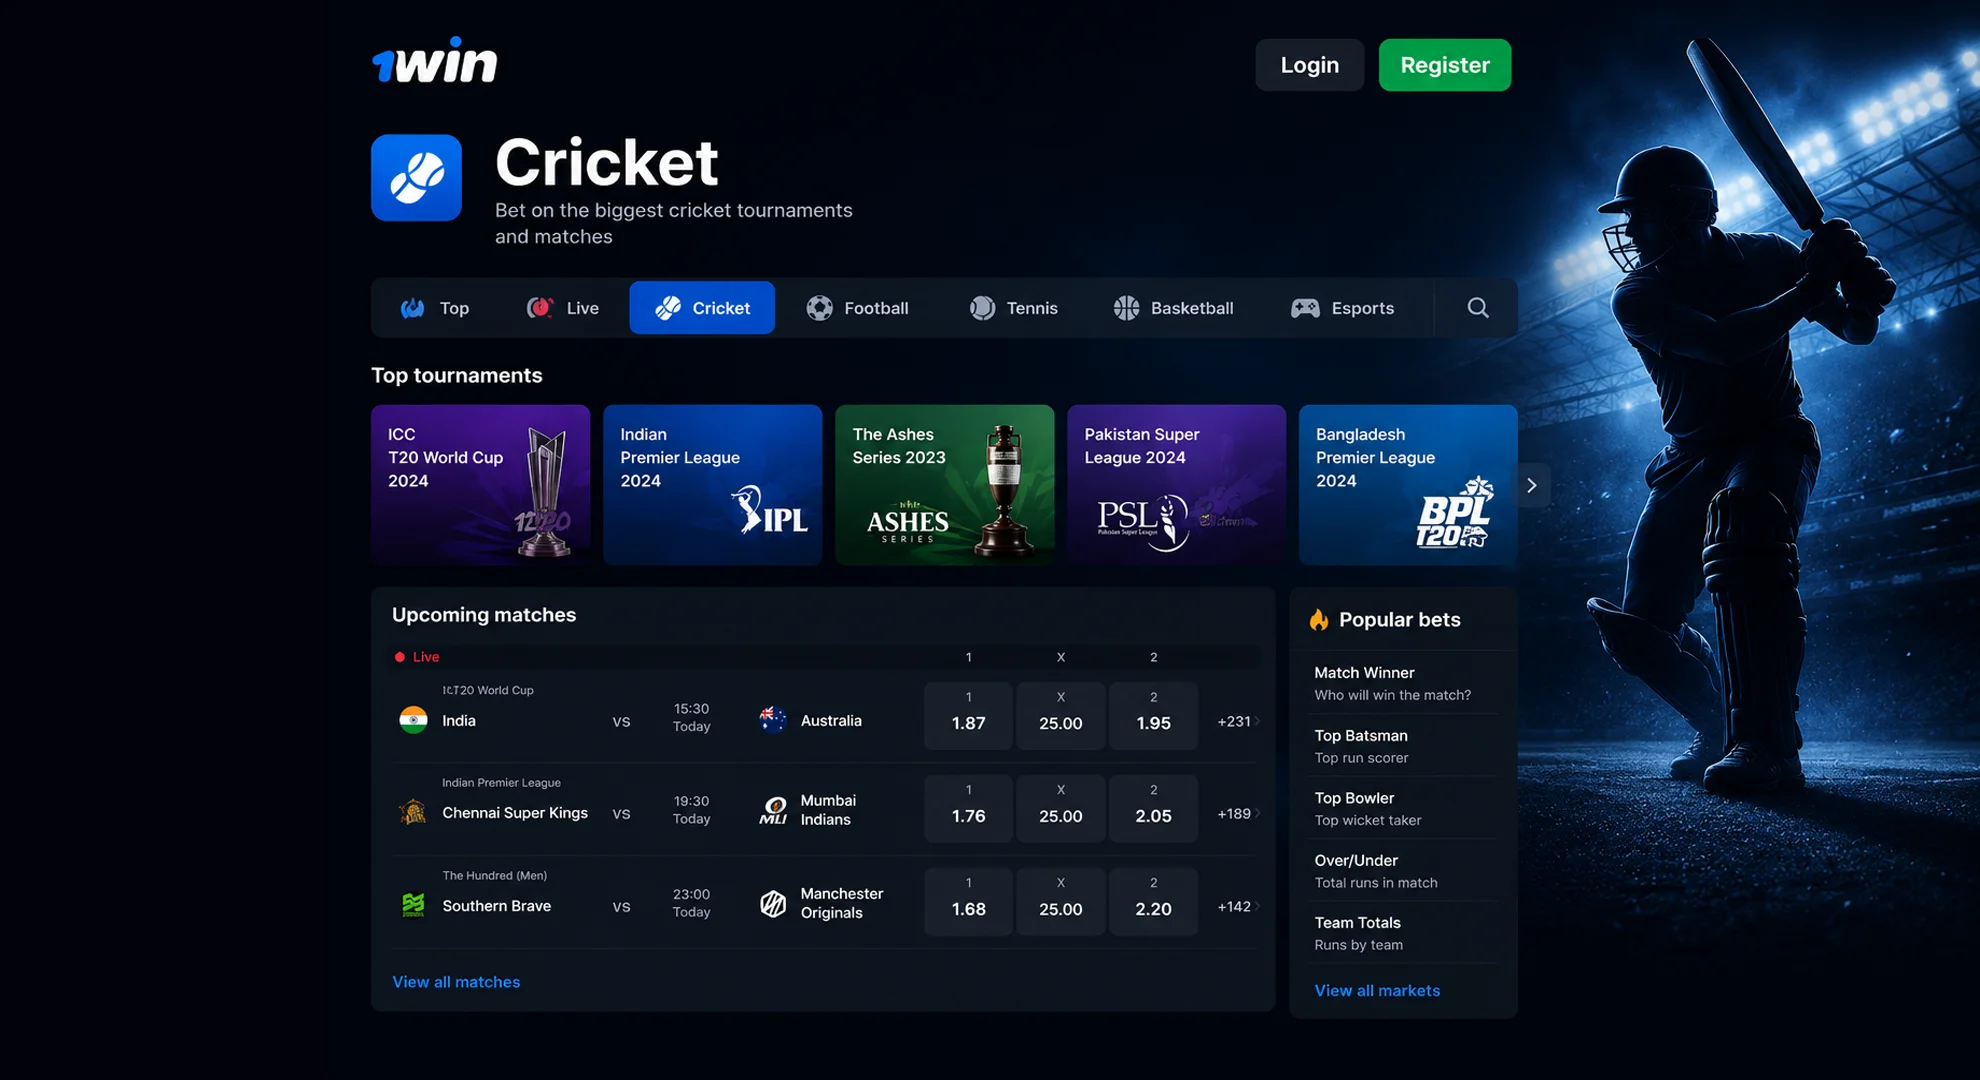Click the blue cricket ball app icon

click(416, 178)
